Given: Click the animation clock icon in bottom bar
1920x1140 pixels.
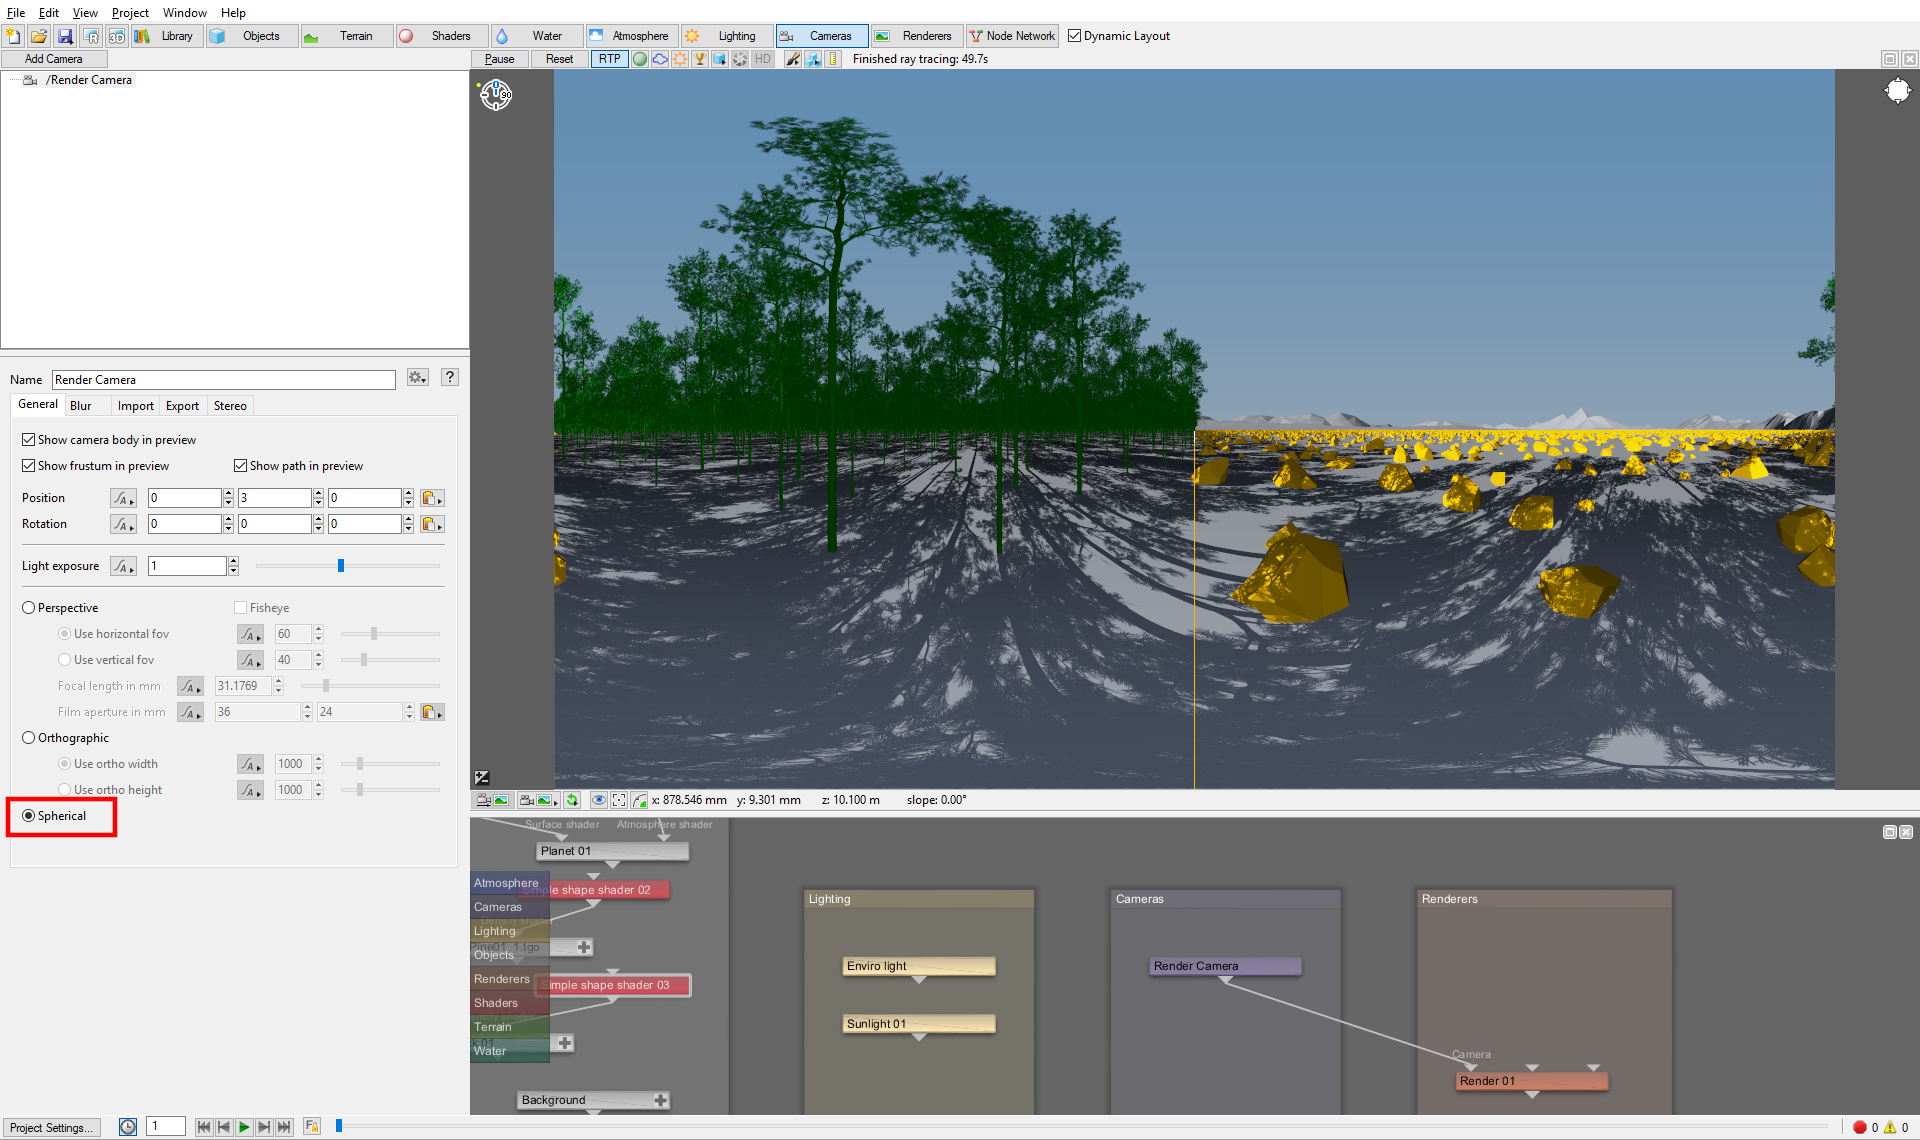Looking at the screenshot, I should [x=128, y=1127].
